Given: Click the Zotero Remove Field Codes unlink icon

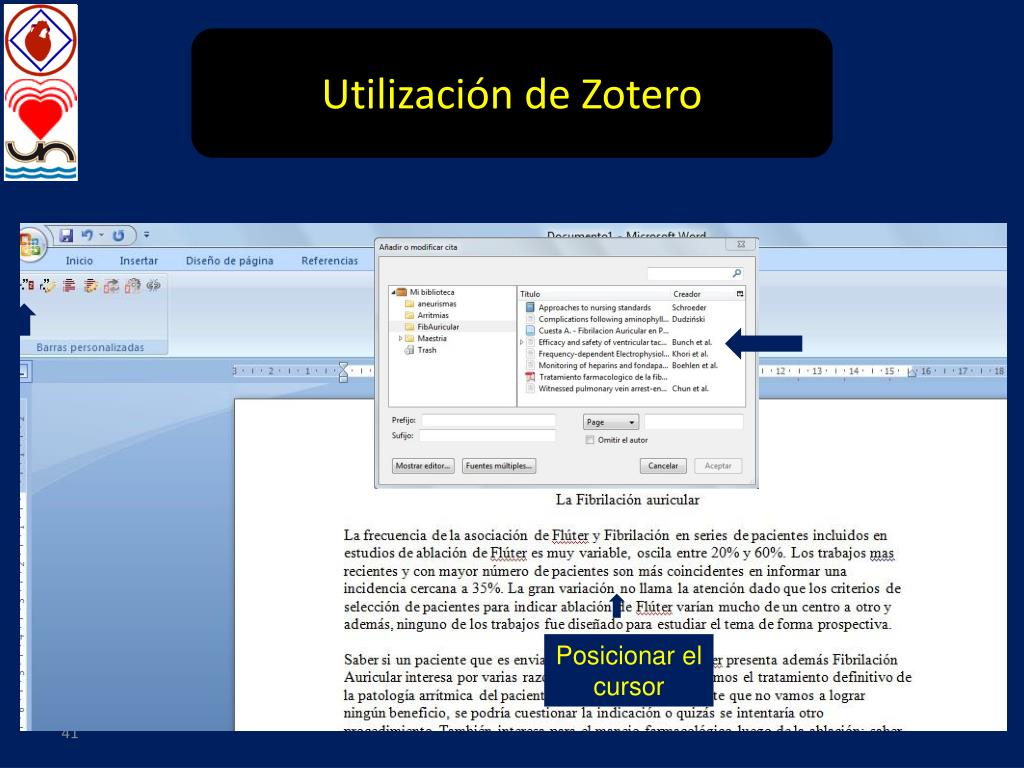Looking at the screenshot, I should 153,285.
